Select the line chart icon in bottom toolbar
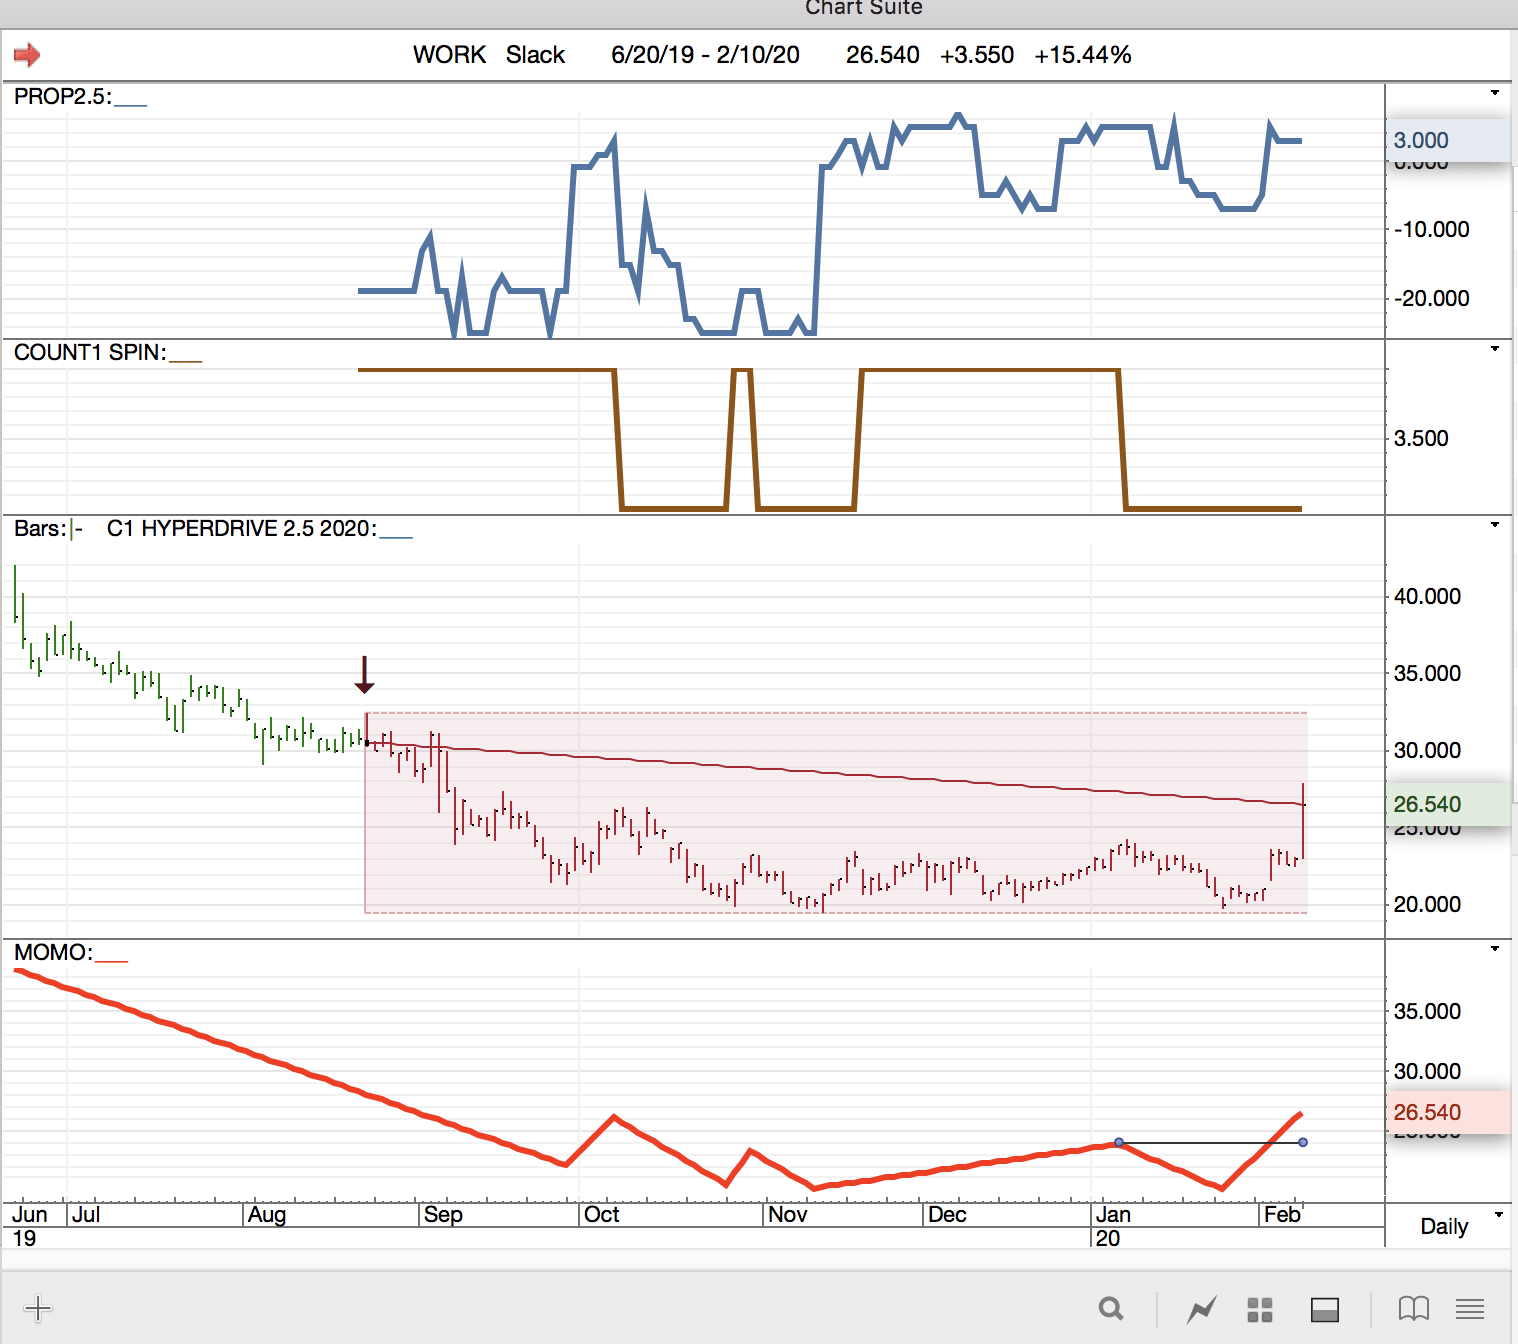The width and height of the screenshot is (1518, 1344). tap(1201, 1308)
